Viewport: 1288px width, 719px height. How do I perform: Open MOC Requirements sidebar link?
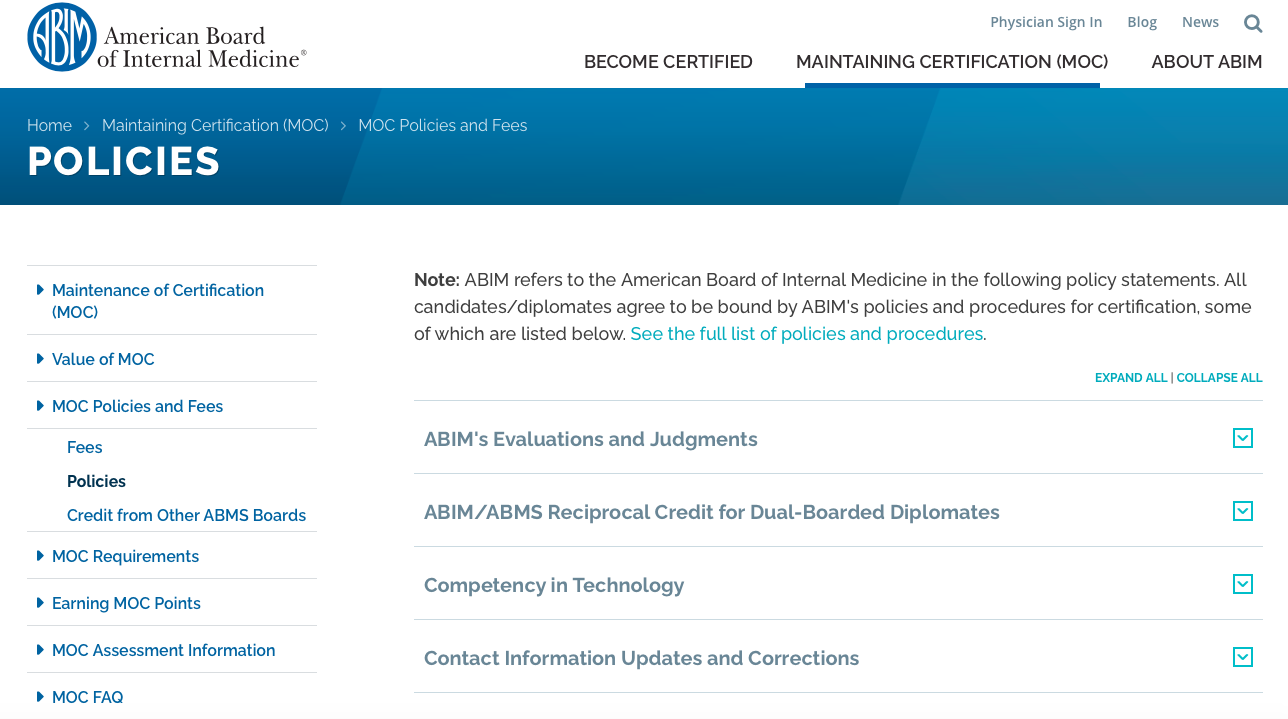pyautogui.click(x=125, y=556)
